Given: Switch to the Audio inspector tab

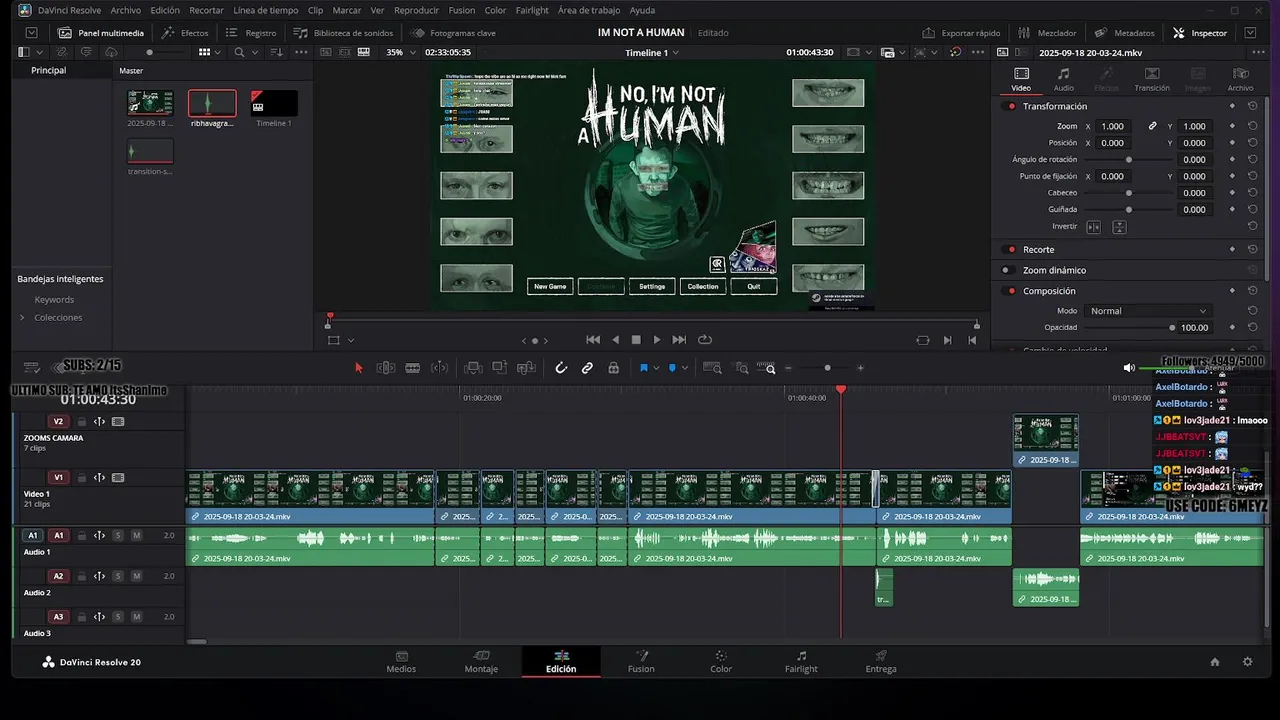Looking at the screenshot, I should click(x=1064, y=79).
